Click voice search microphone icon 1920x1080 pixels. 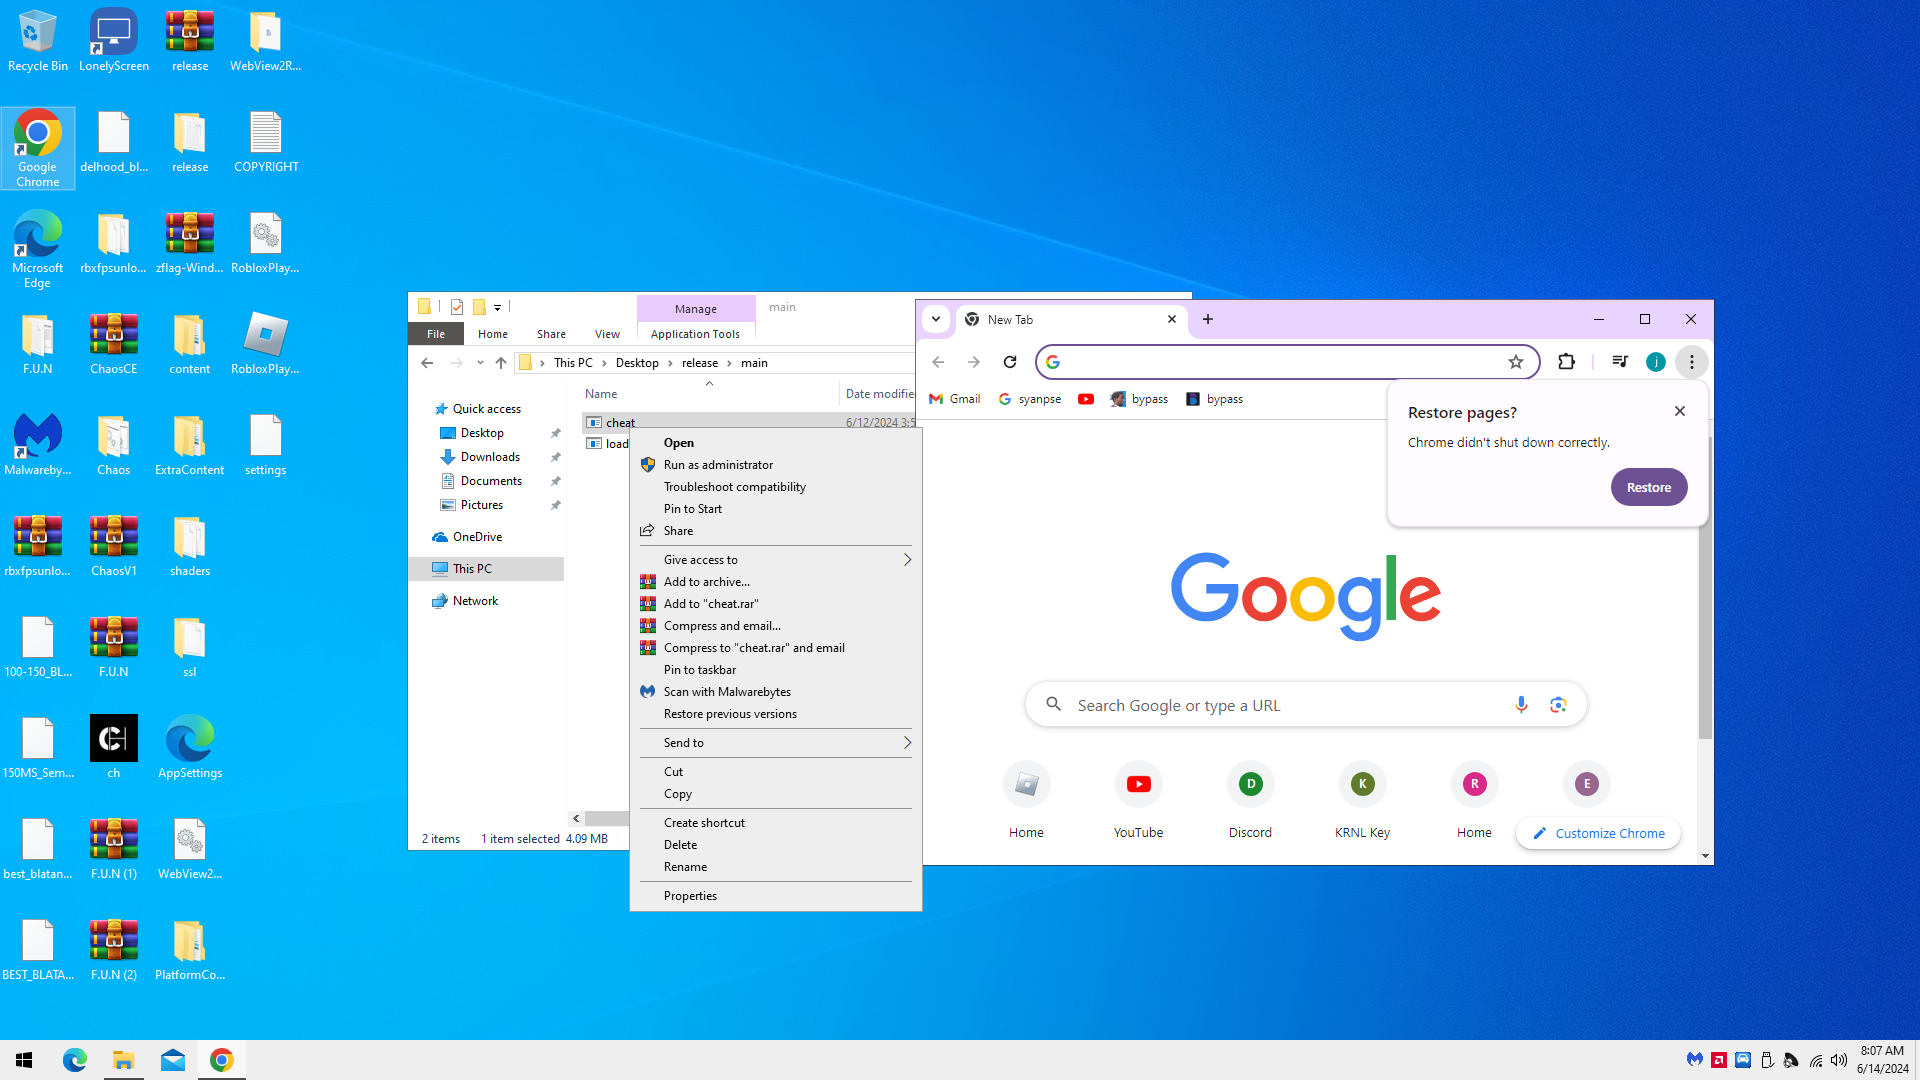[1521, 705]
